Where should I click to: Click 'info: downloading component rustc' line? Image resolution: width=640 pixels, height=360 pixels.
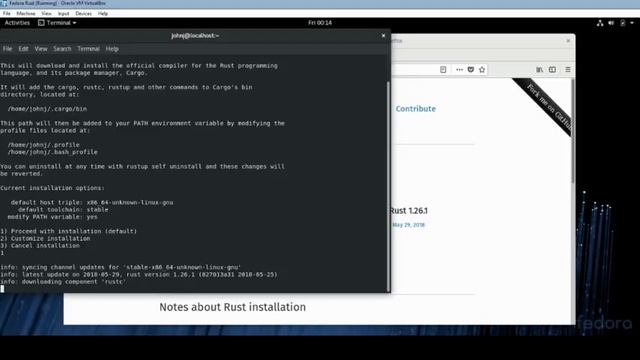[x=63, y=282]
